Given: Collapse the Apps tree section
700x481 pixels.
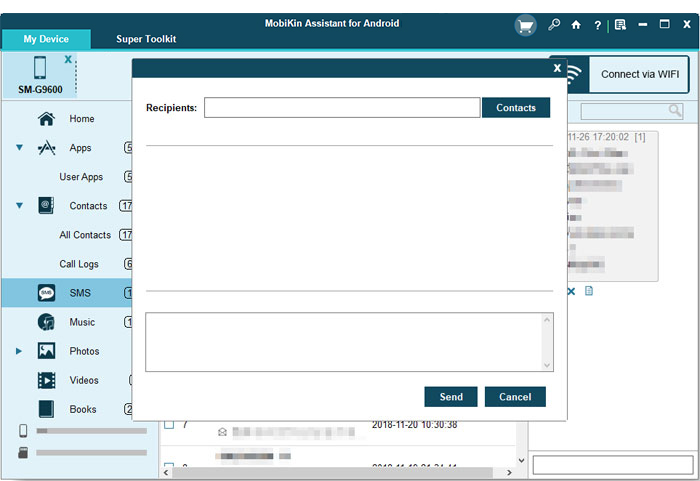Looking at the screenshot, I should coord(19,147).
